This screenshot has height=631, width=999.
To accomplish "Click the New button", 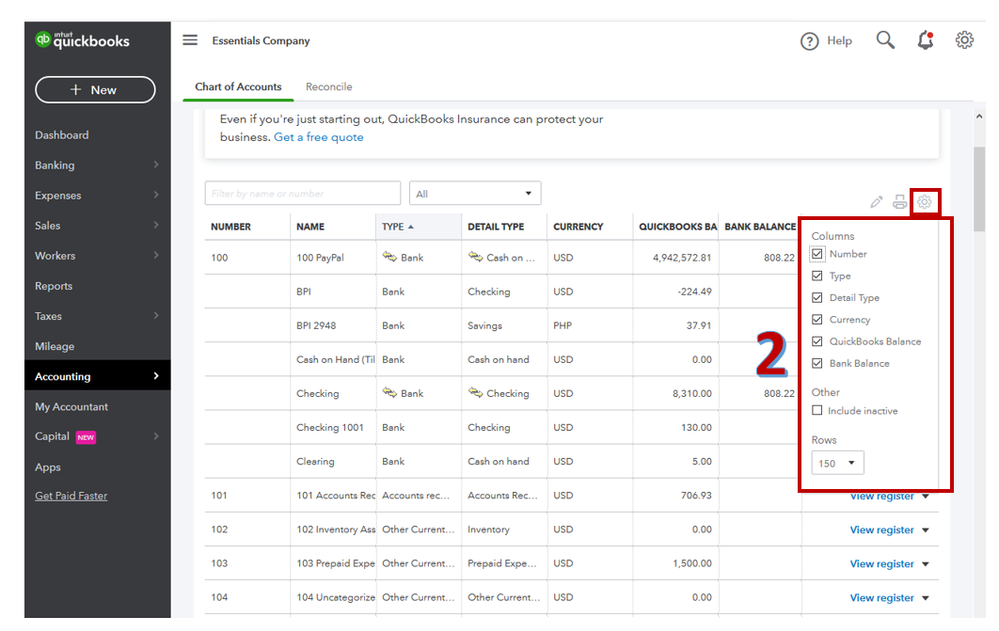I will [x=95, y=90].
